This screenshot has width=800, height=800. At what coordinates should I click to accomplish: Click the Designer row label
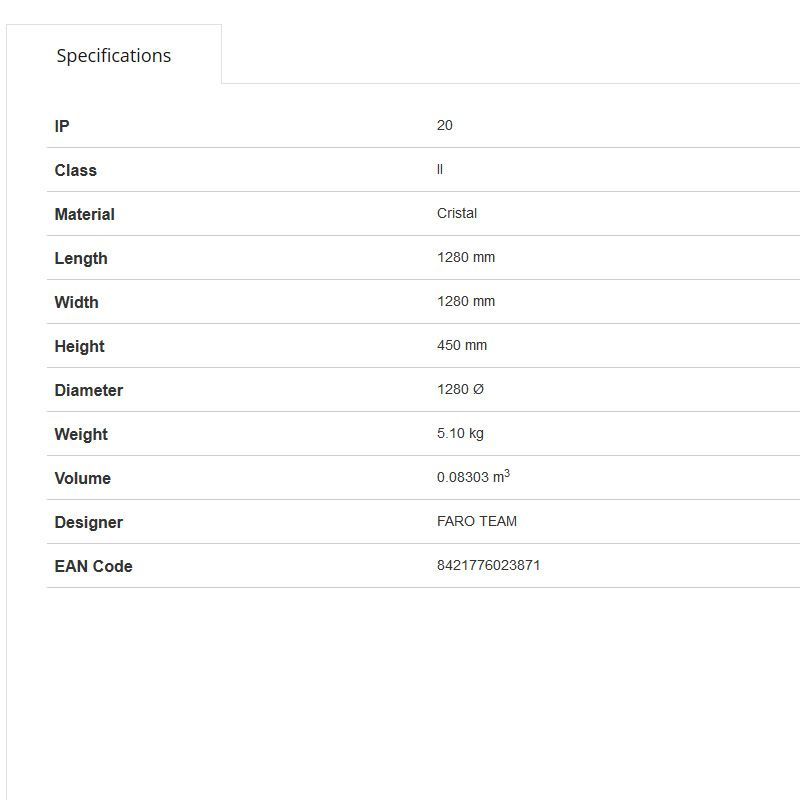point(89,522)
